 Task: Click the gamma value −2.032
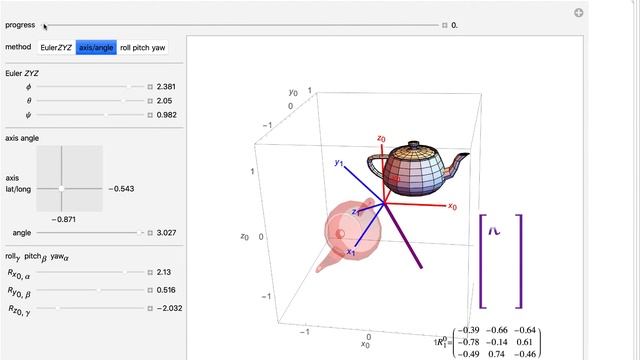pyautogui.click(x=169, y=308)
